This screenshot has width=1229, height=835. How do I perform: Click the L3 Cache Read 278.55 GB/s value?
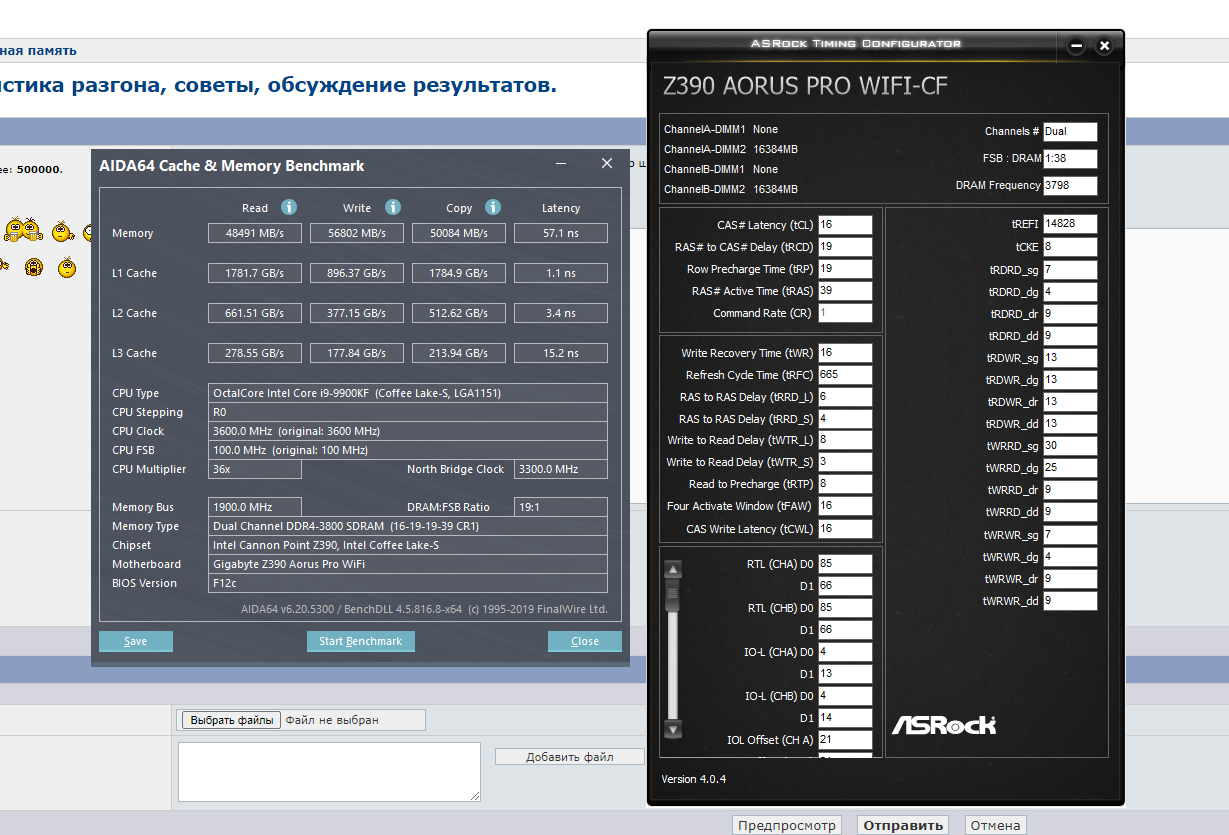pyautogui.click(x=255, y=353)
